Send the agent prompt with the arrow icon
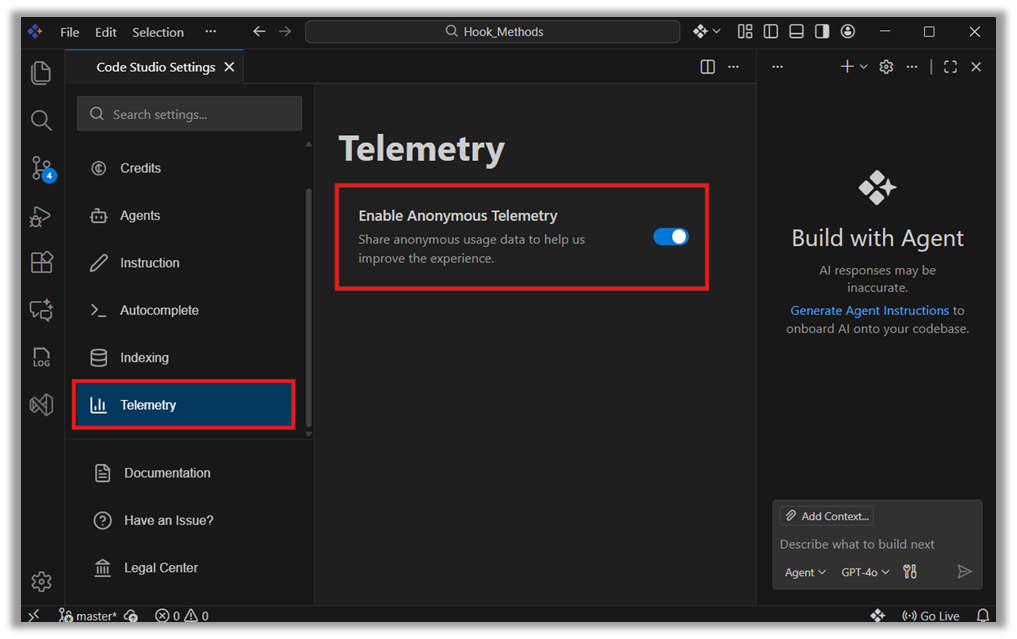The width and height of the screenshot is (1017, 639). click(x=964, y=571)
